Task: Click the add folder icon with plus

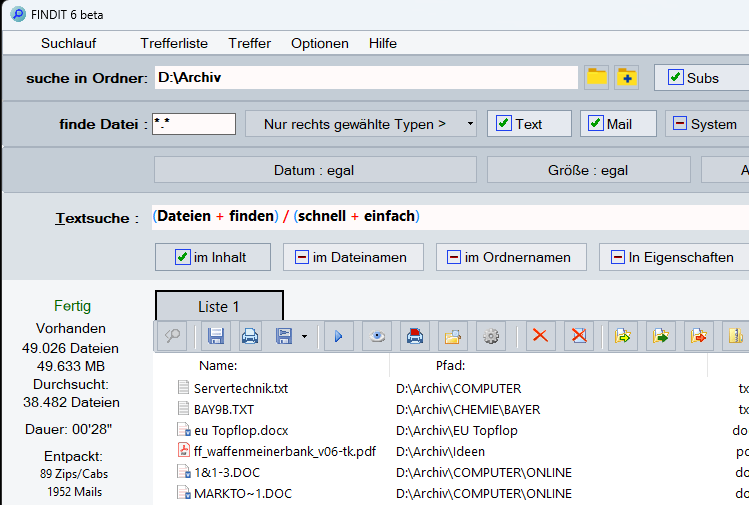Action: (x=627, y=77)
